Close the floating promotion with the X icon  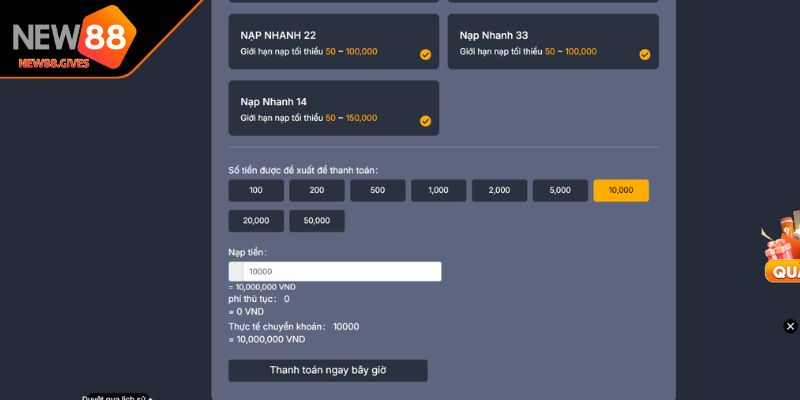coord(790,326)
